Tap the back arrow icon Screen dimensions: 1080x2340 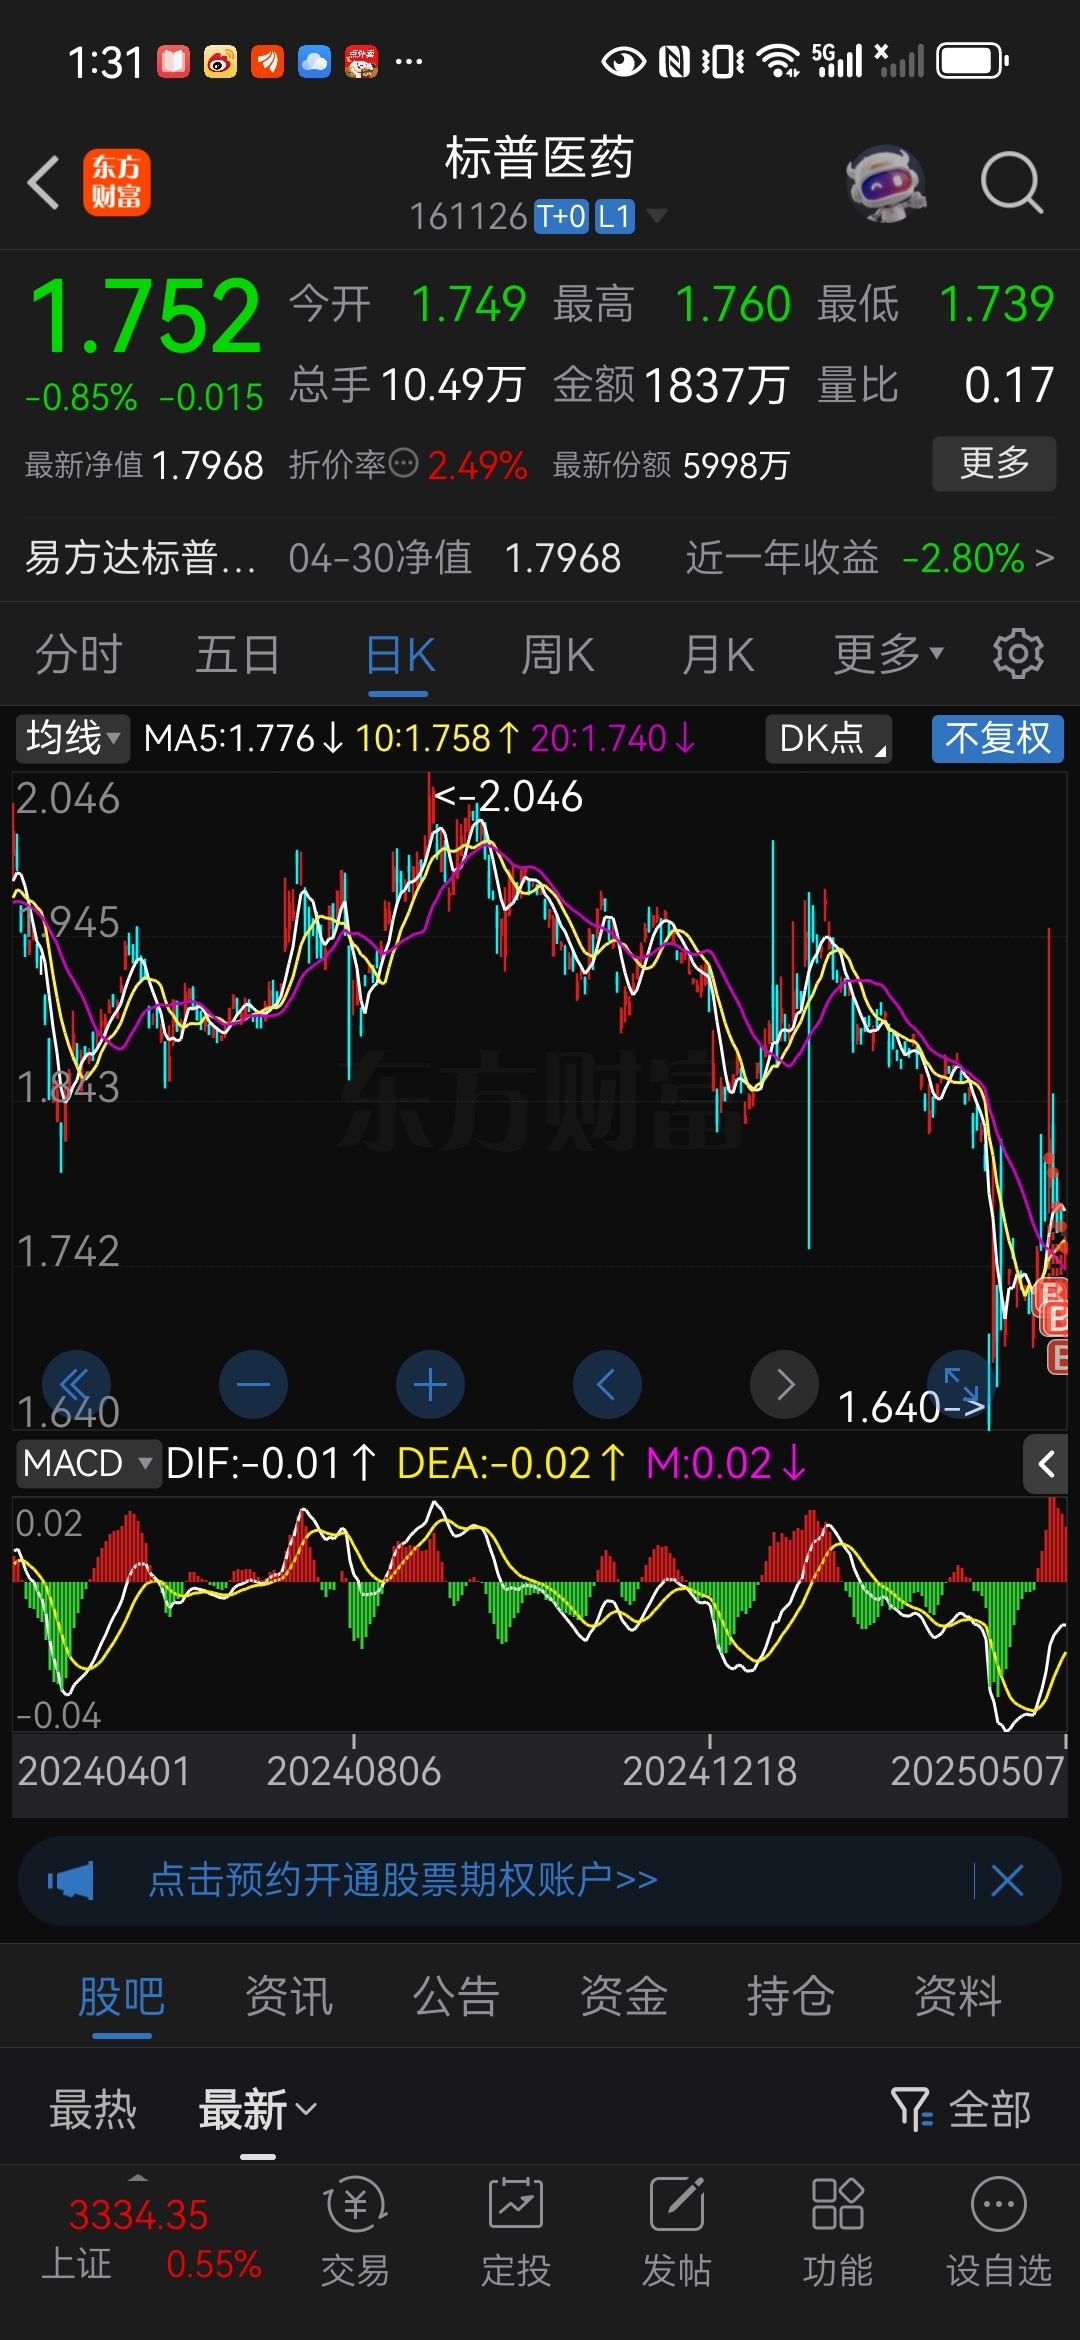(44, 183)
